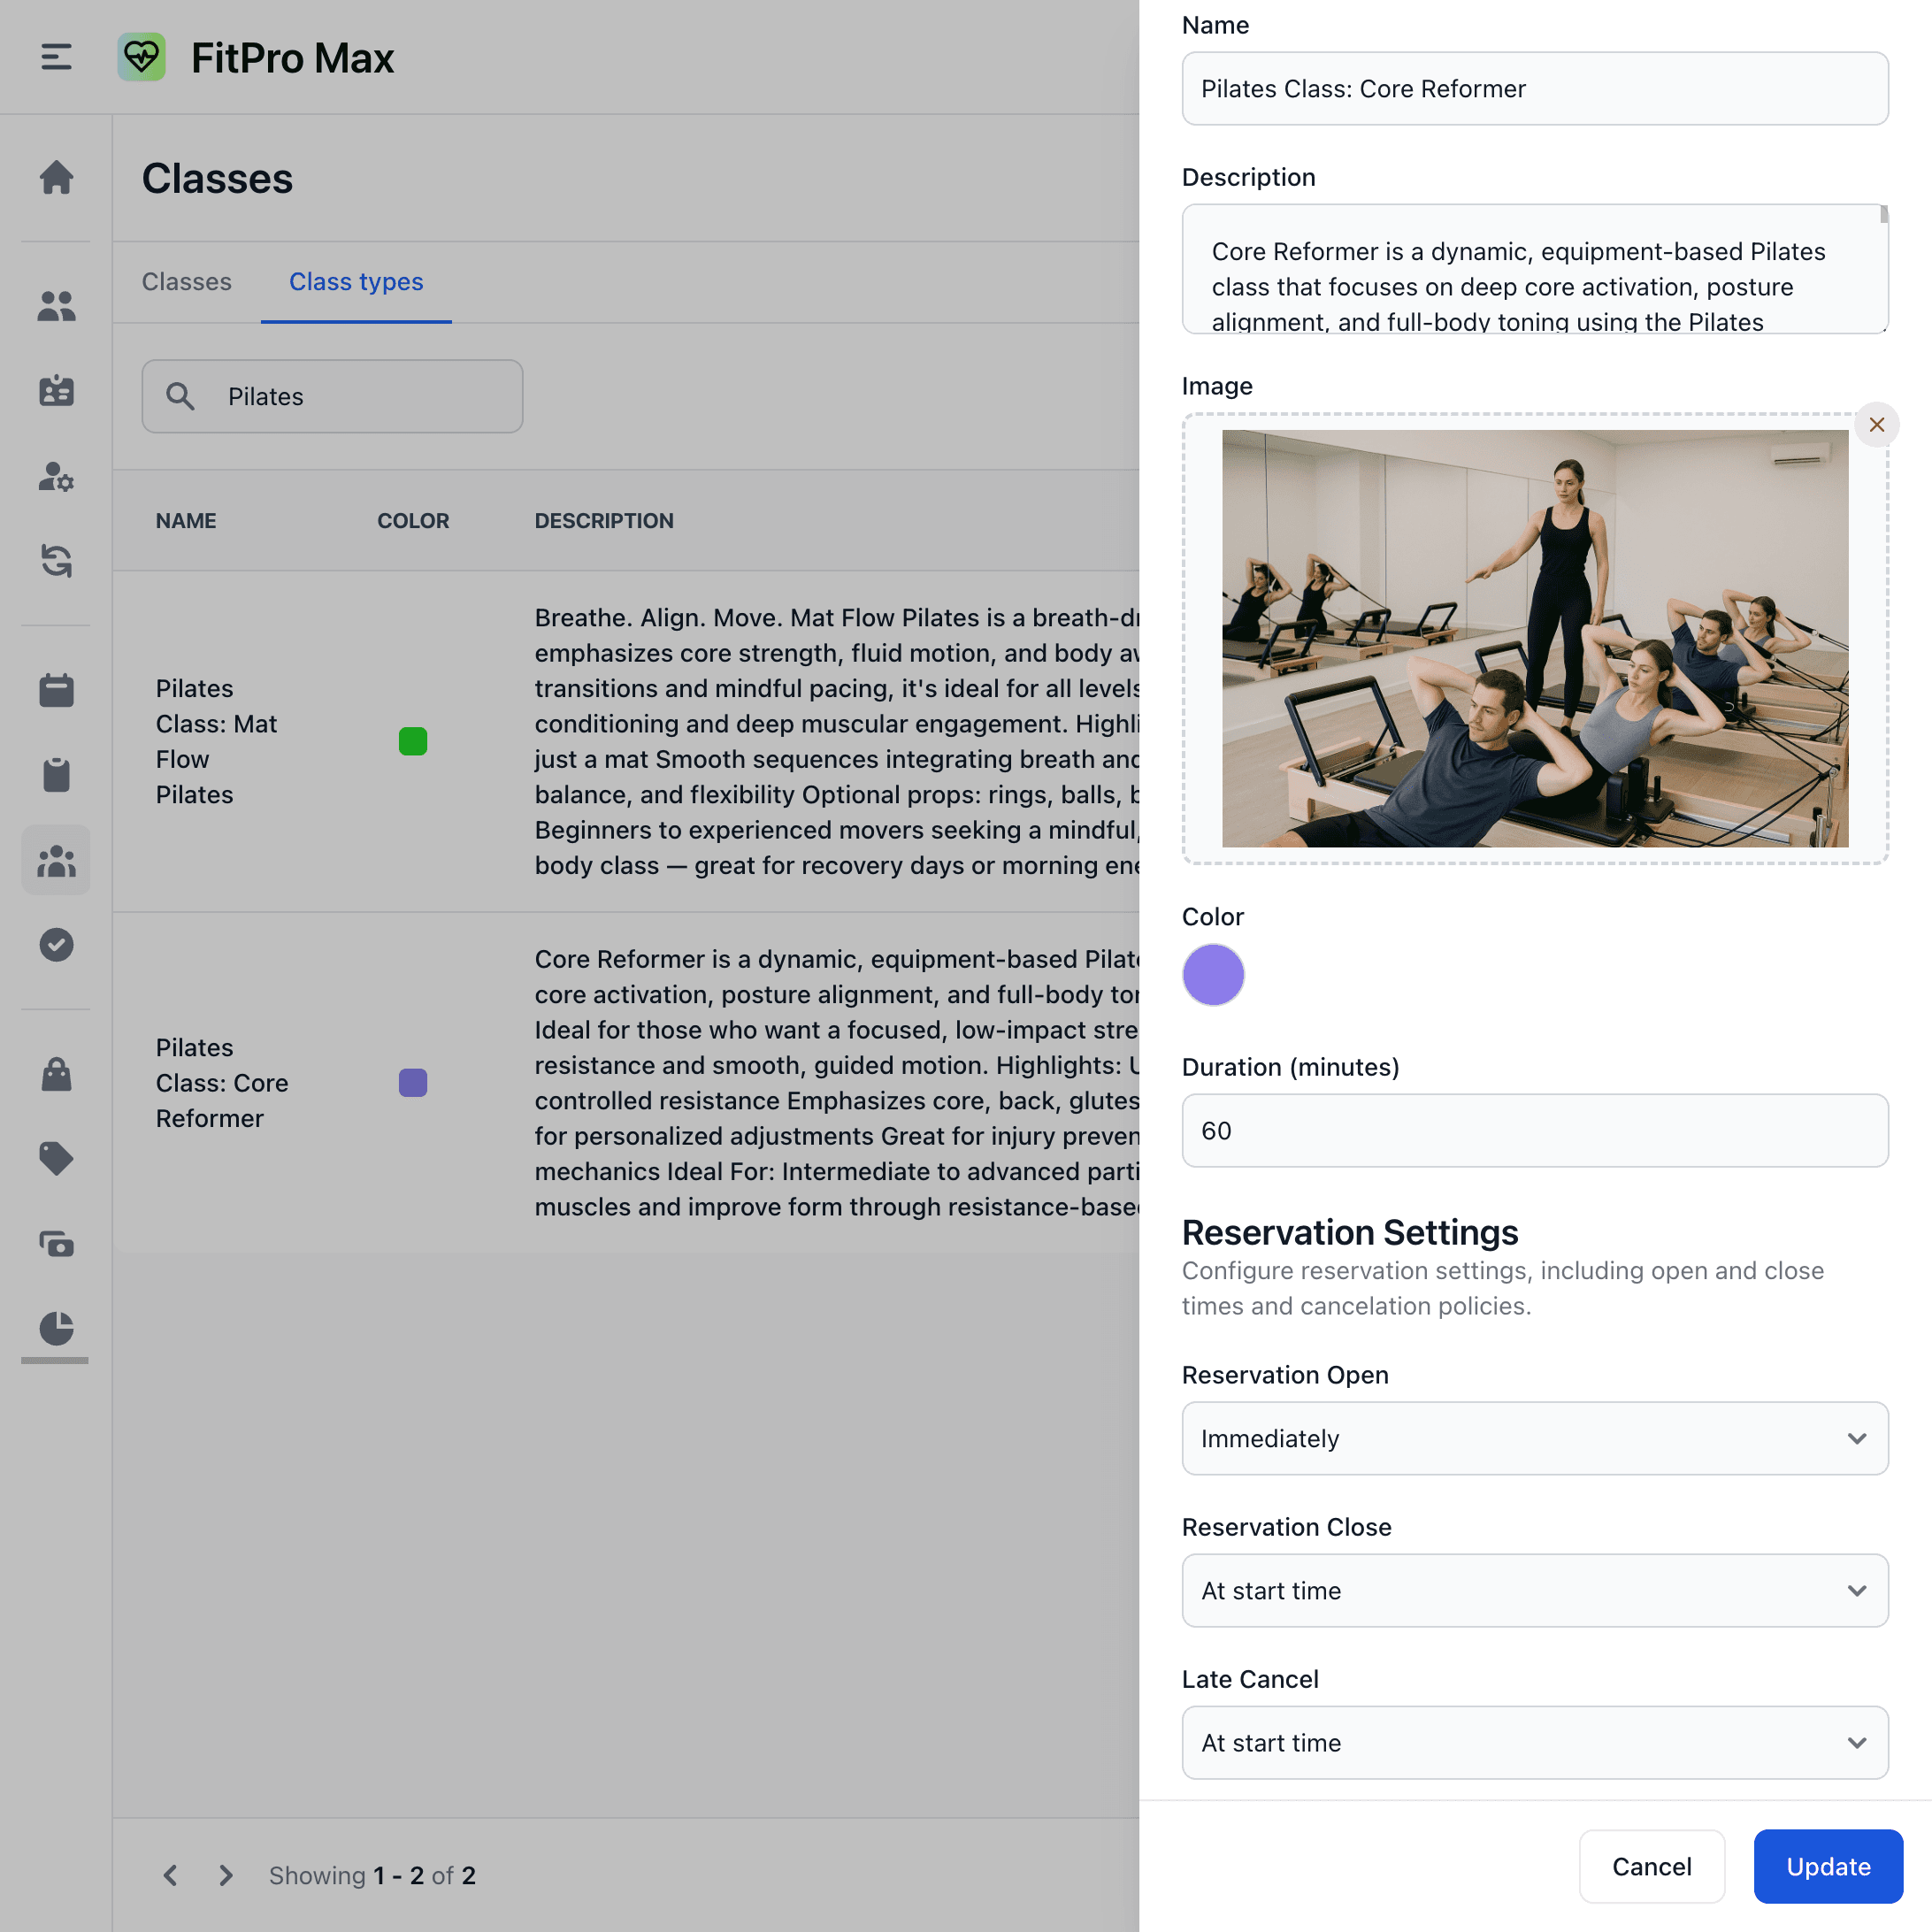
Task: Open the store shopping bag icon
Action: (x=56, y=1073)
